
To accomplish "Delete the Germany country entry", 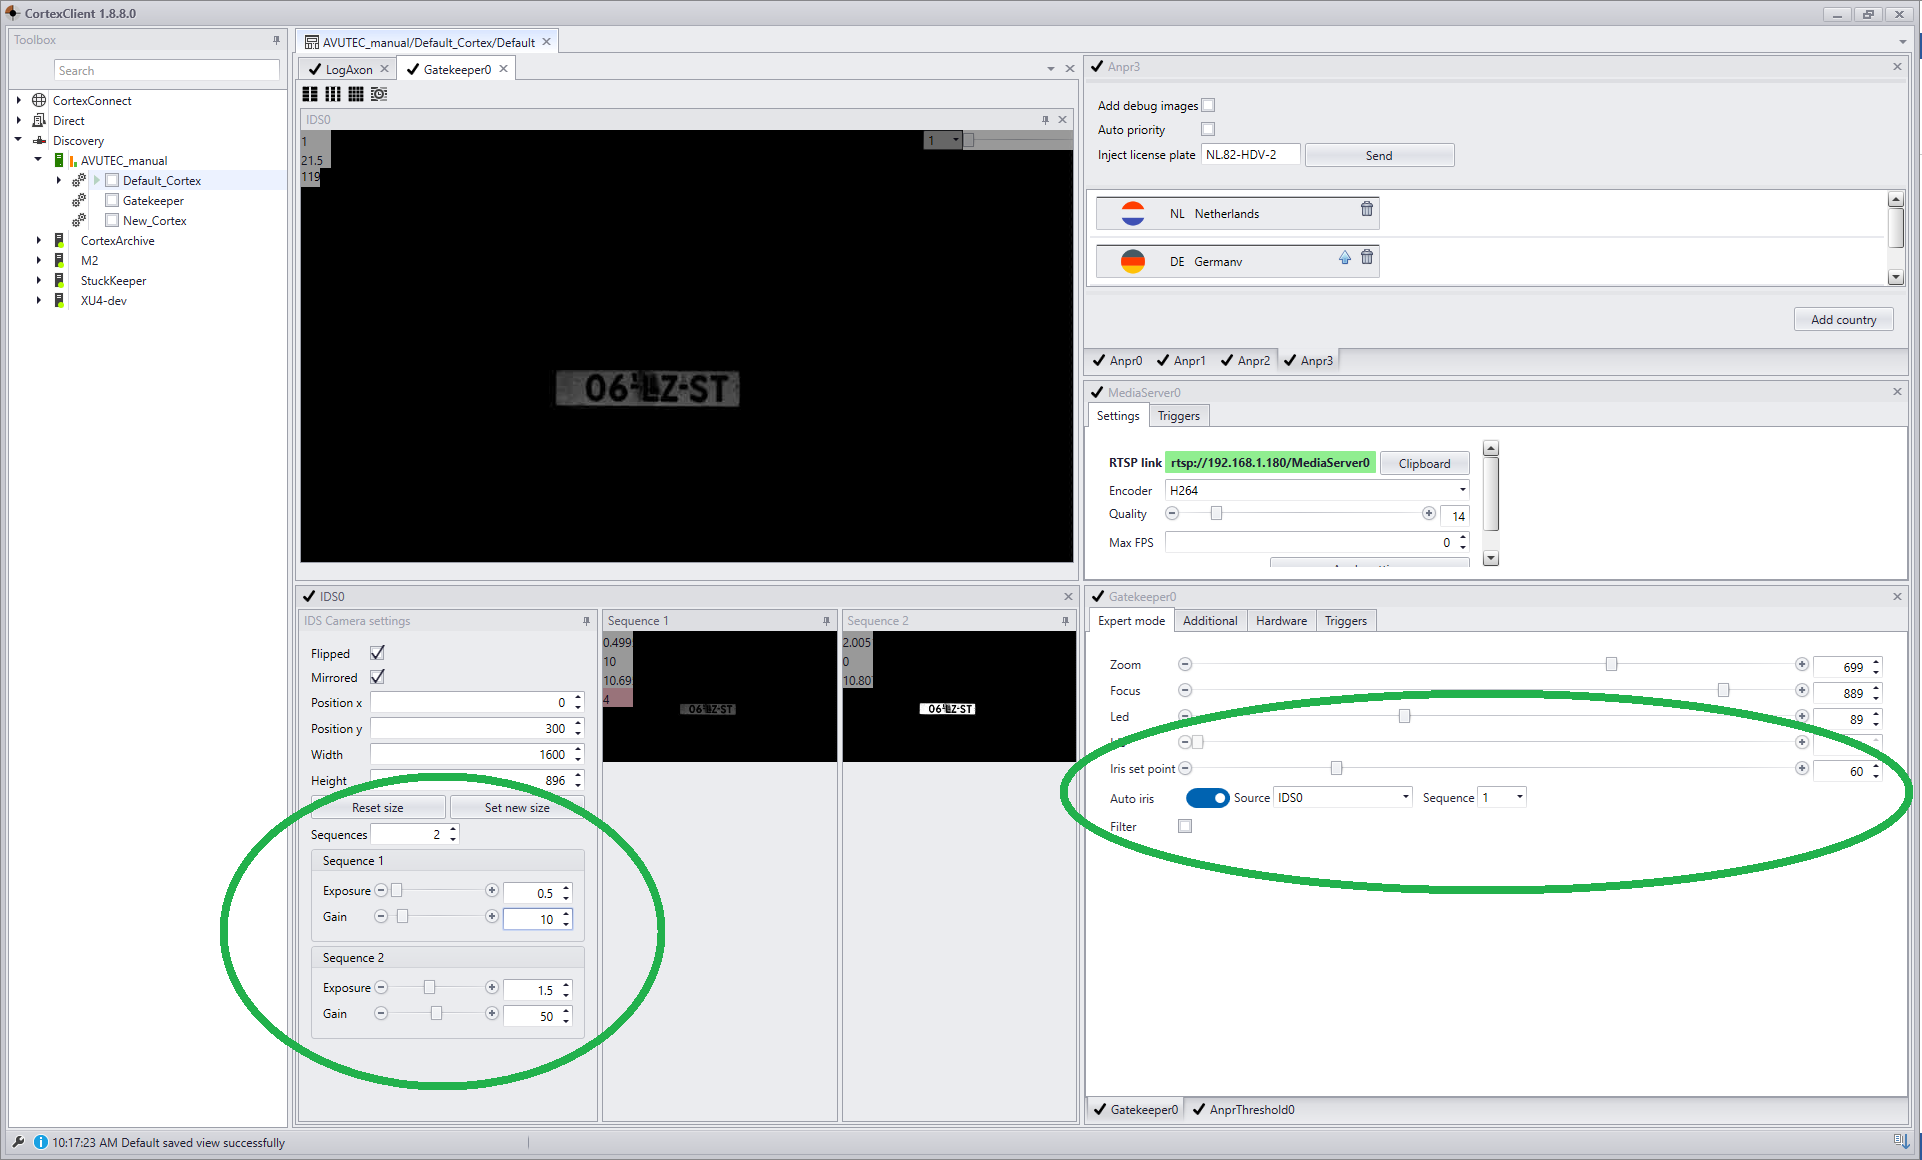I will (x=1367, y=258).
